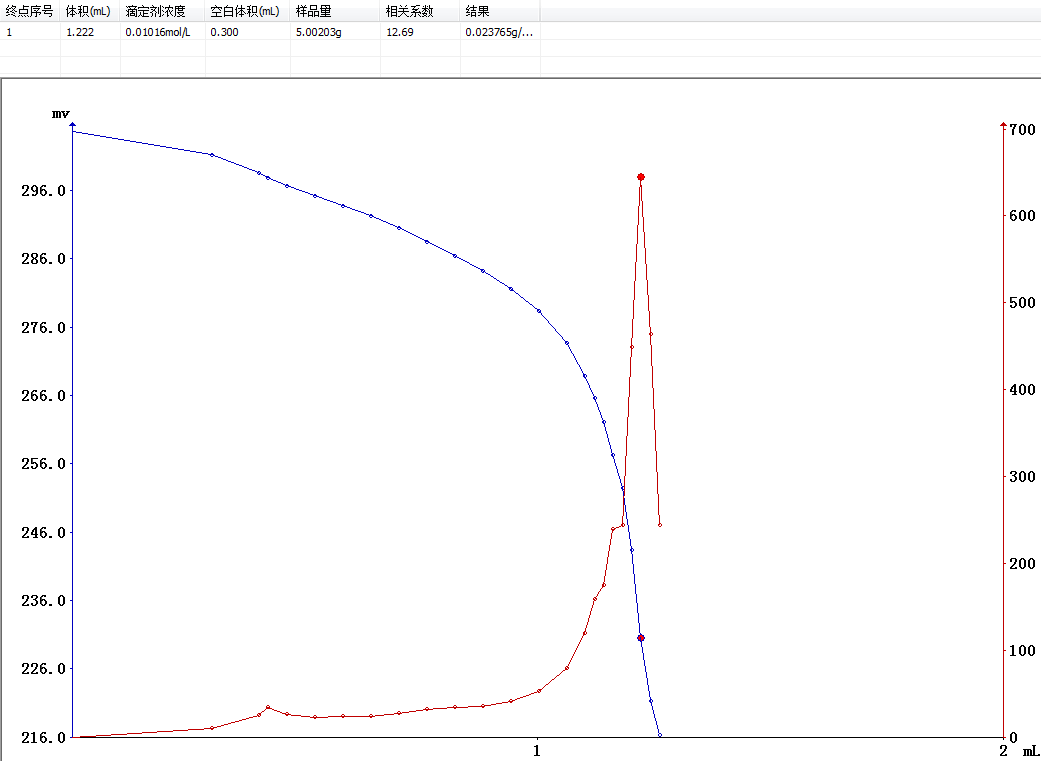Click the mv label on left axis
This screenshot has height=761, width=1041.
click(x=60, y=115)
